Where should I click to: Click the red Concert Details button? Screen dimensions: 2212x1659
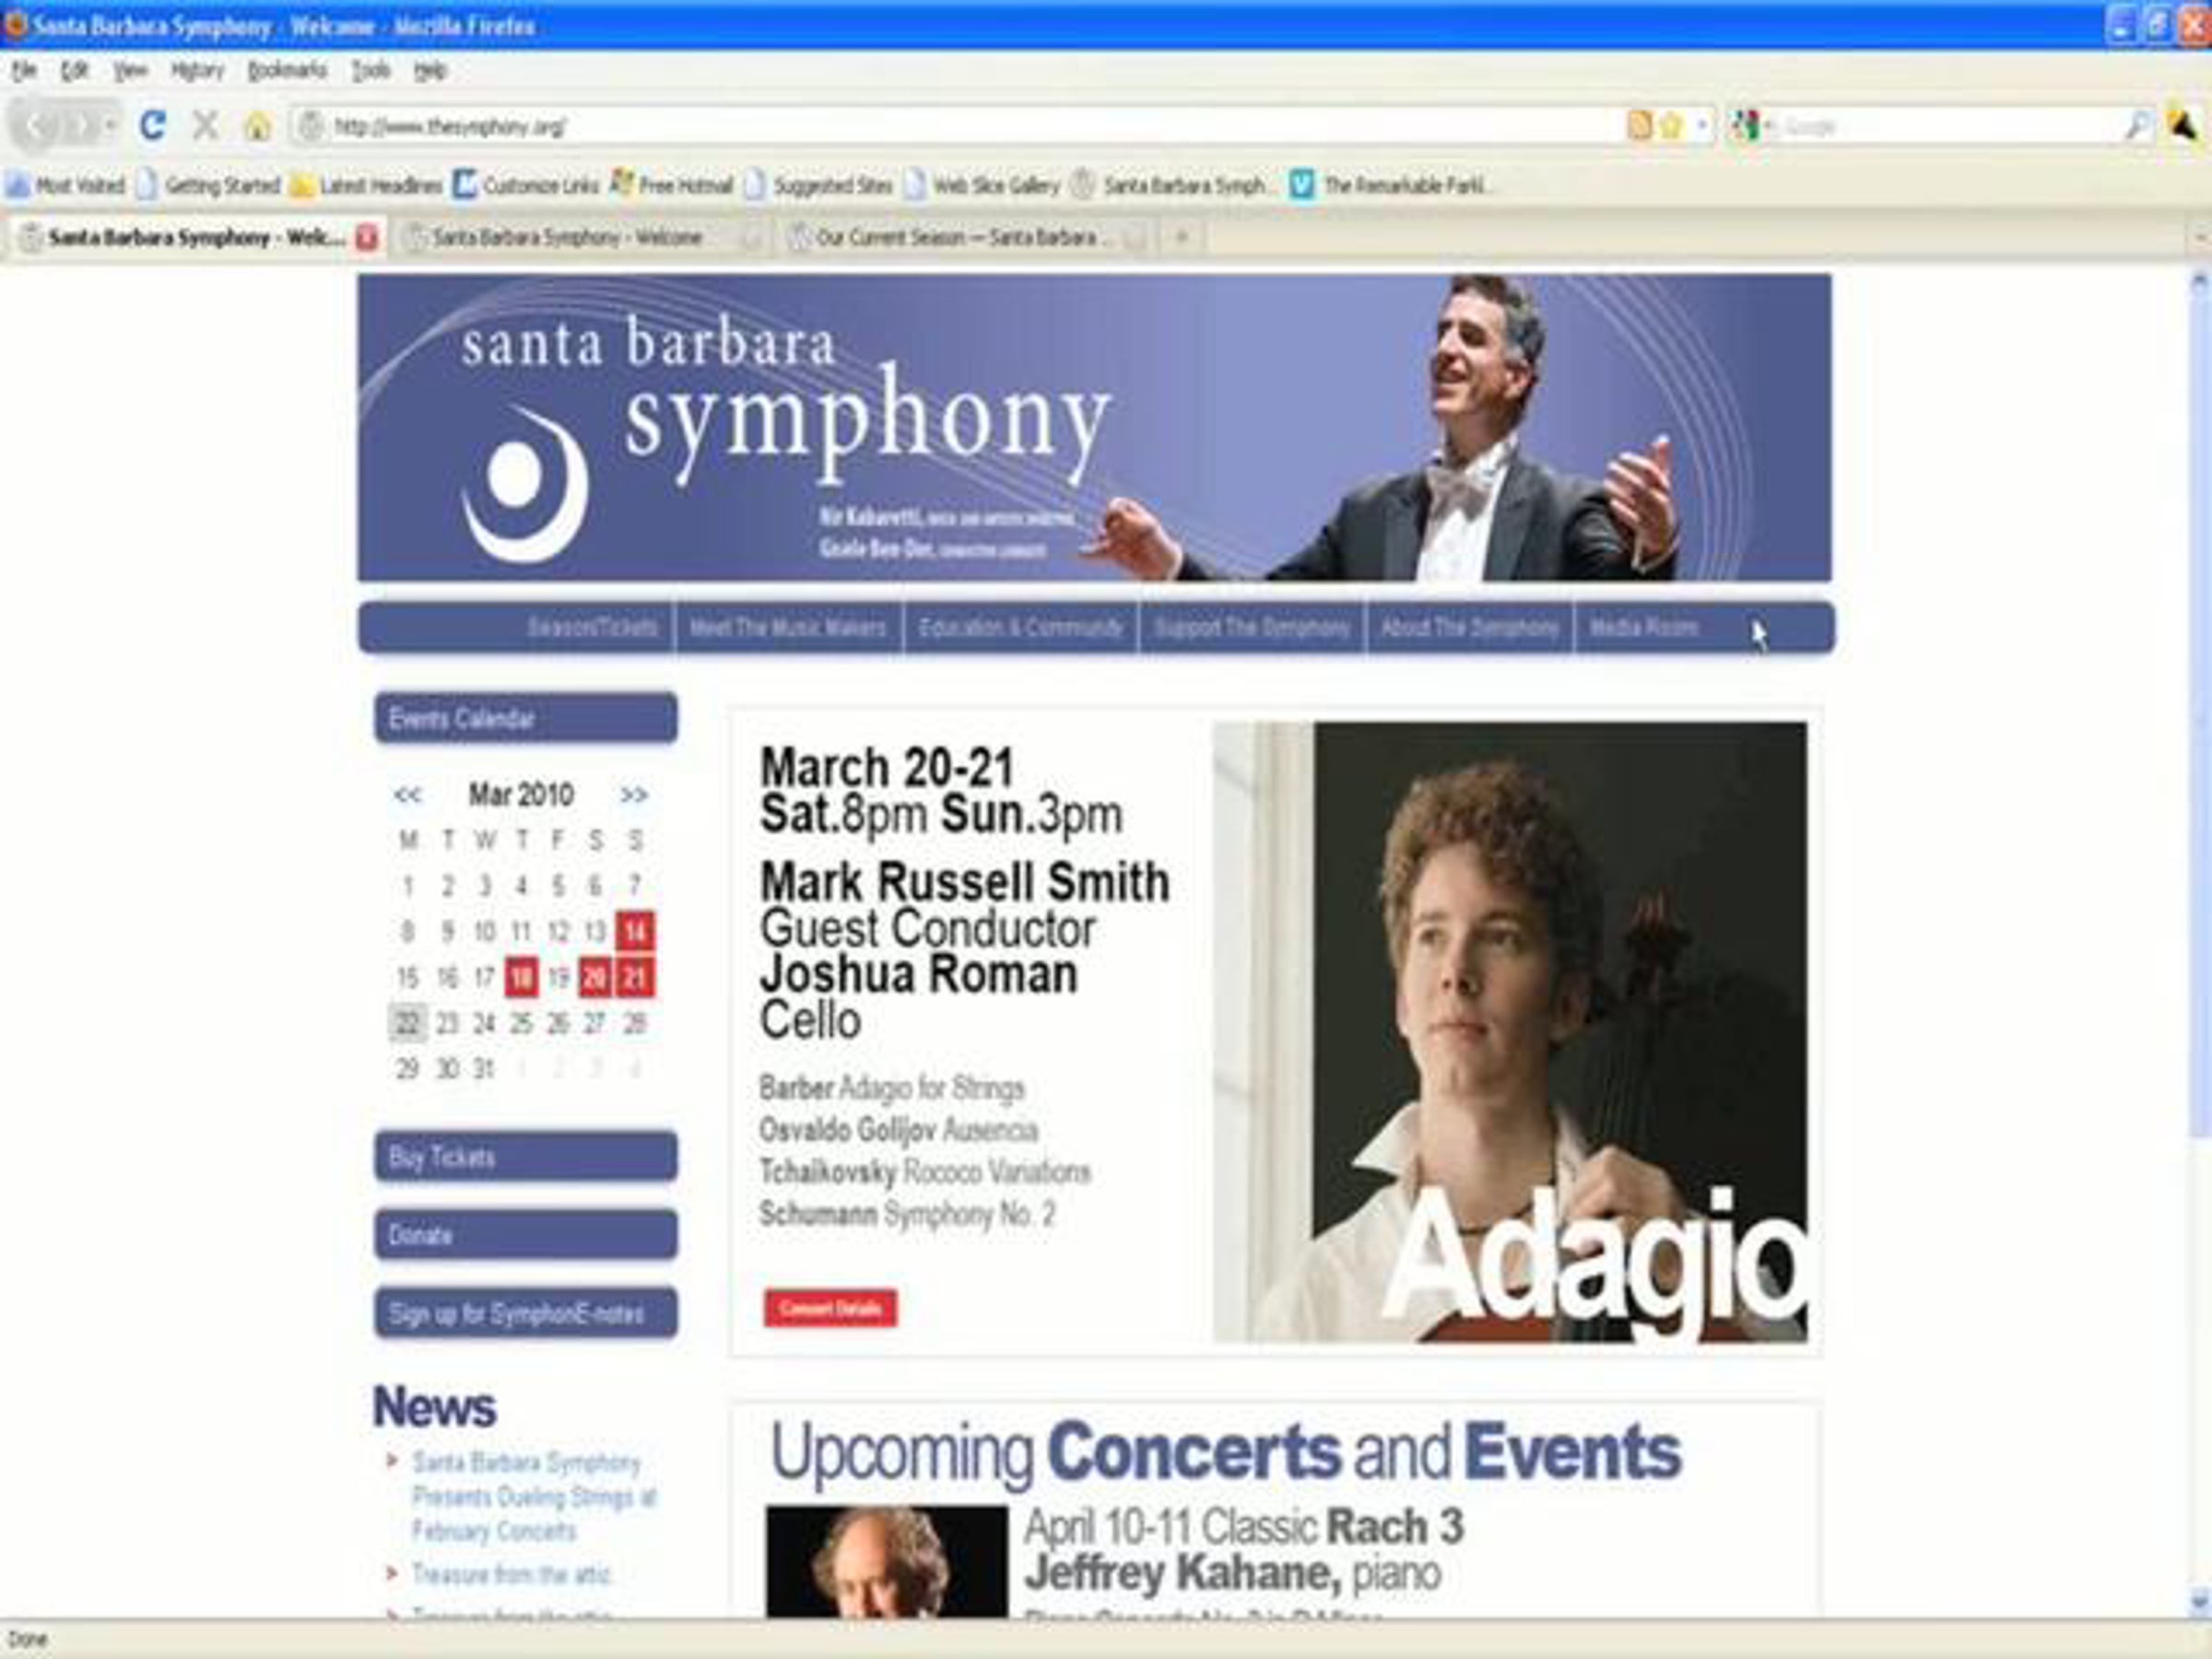tap(830, 1308)
